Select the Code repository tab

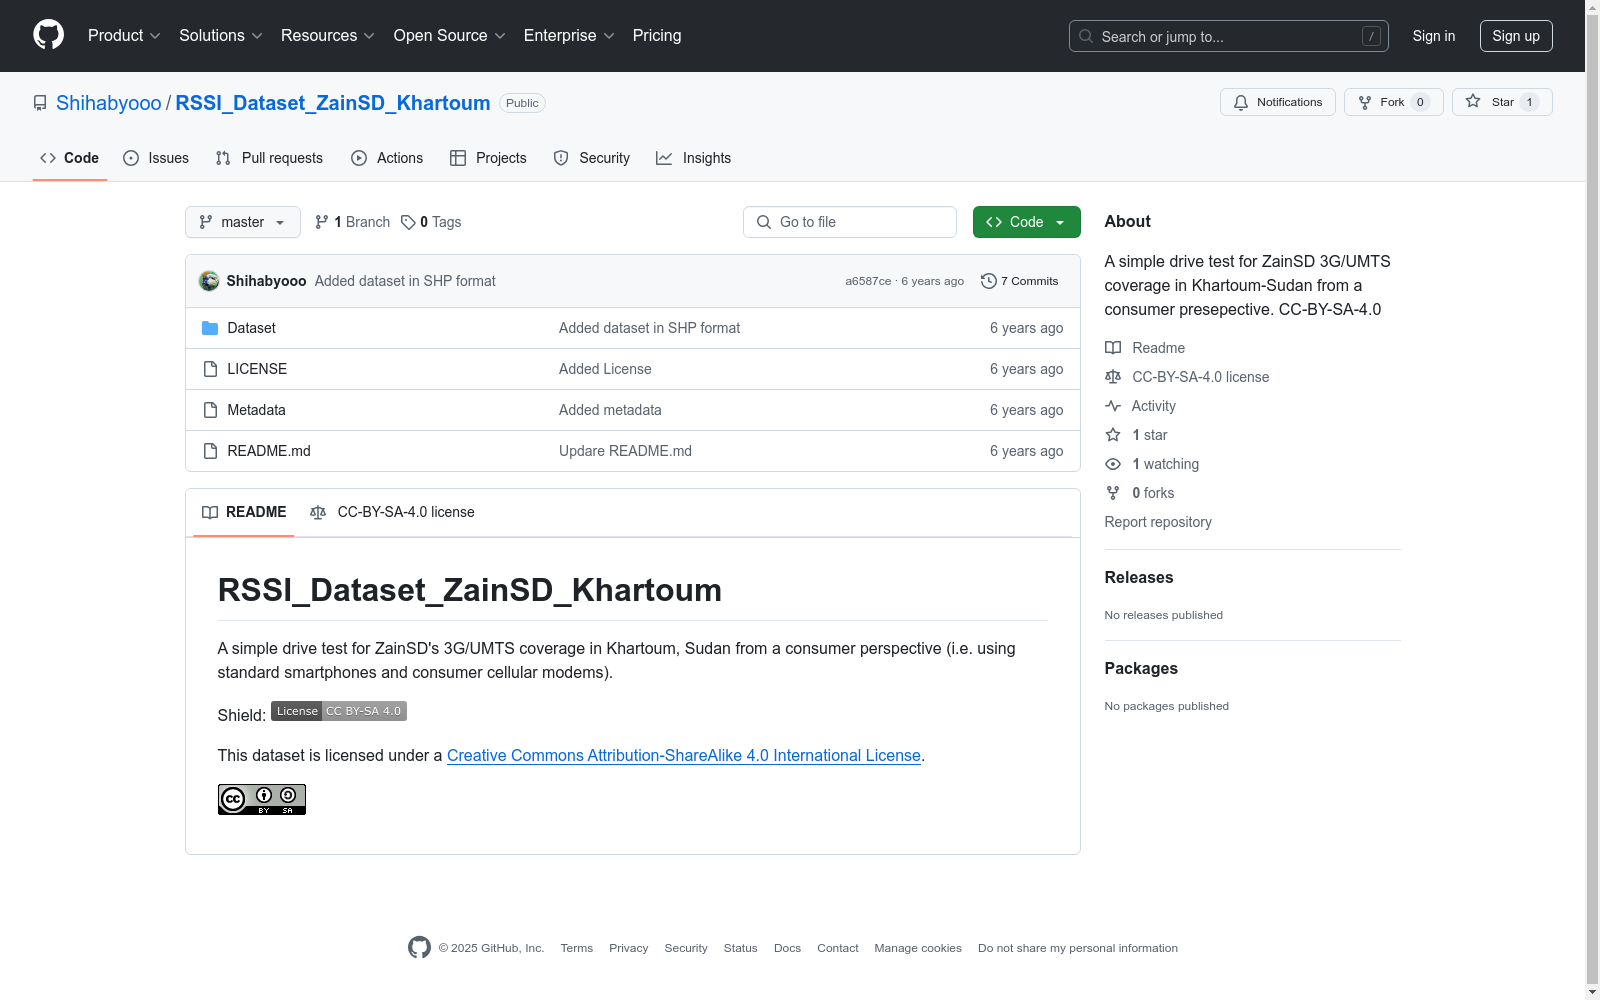(70, 158)
